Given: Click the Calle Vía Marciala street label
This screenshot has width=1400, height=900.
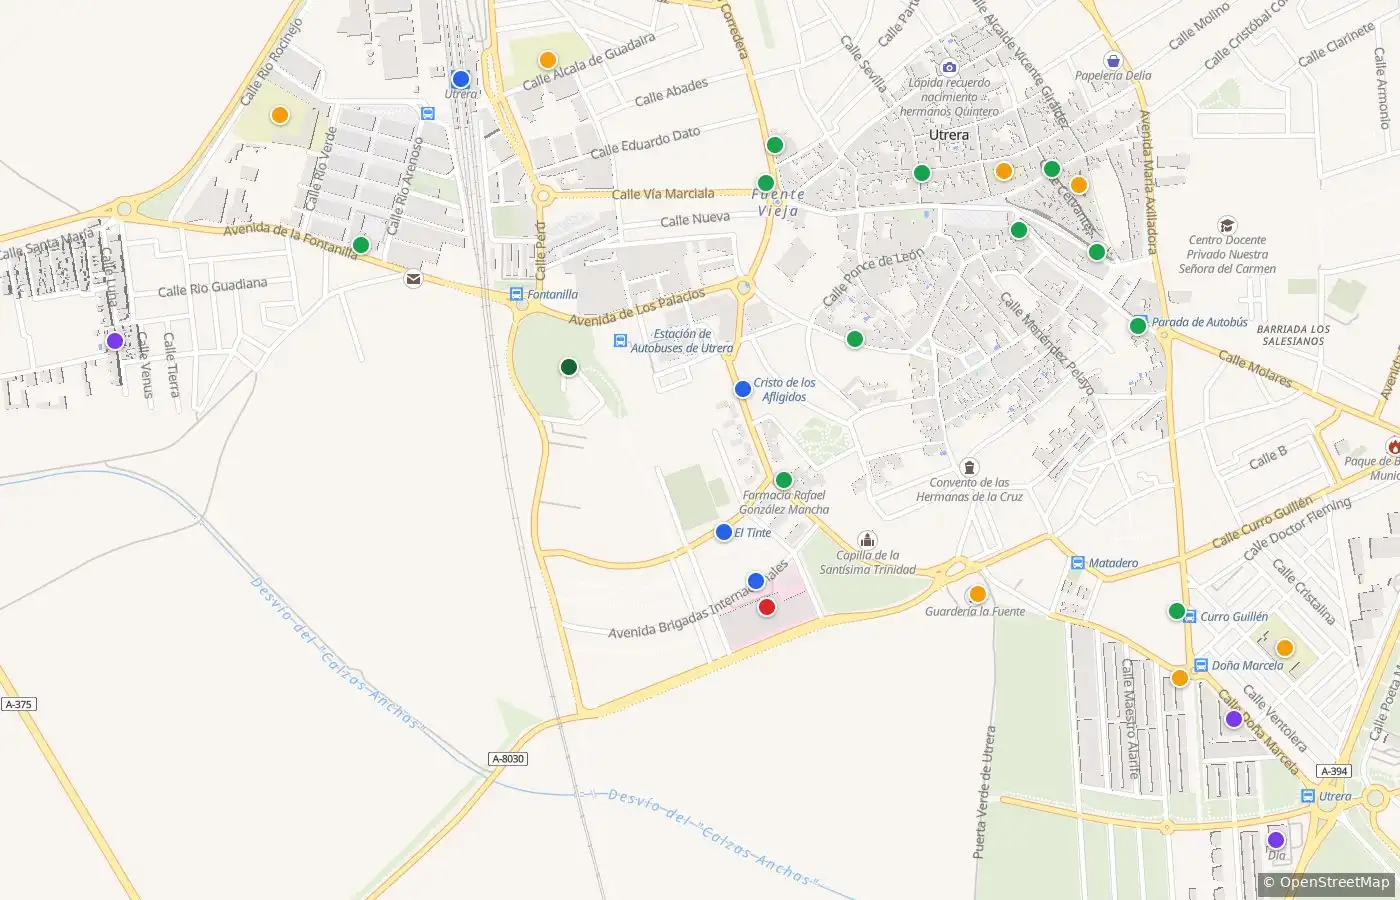Looking at the screenshot, I should click(663, 194).
